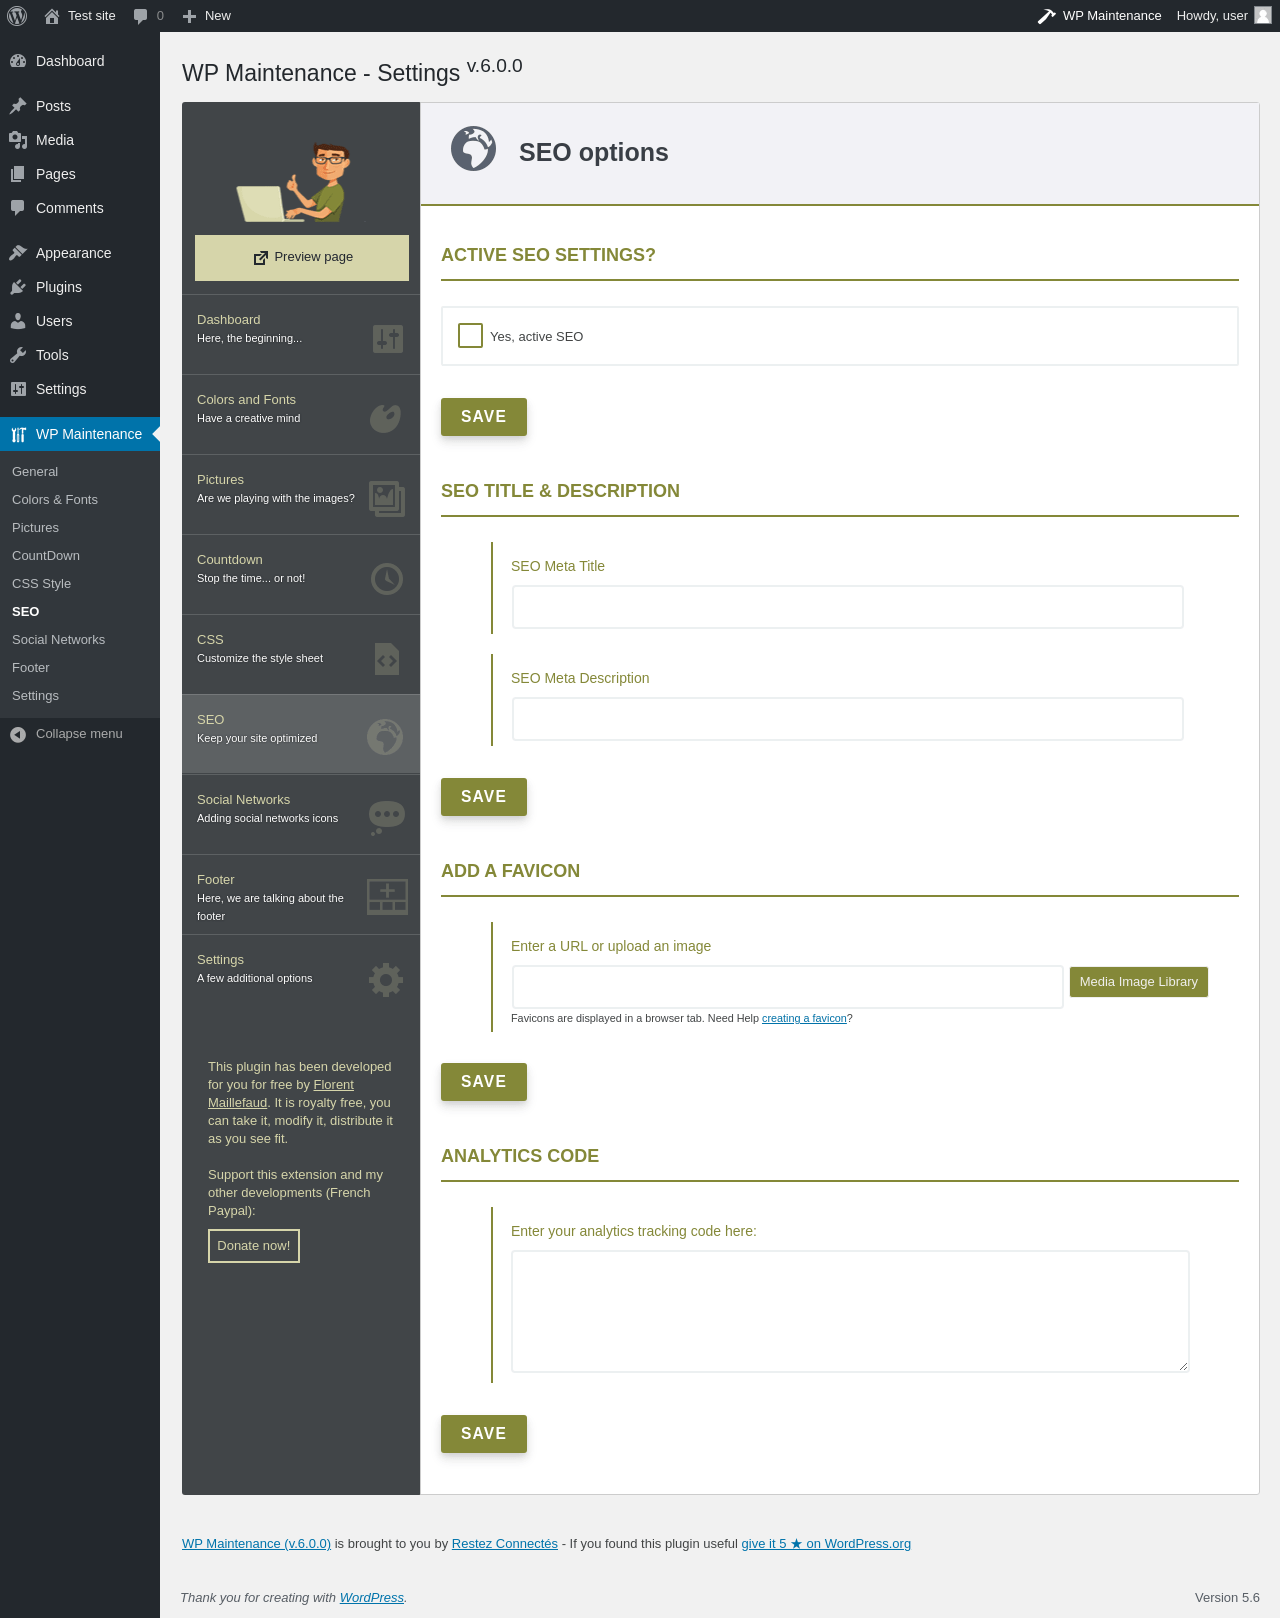Click the Settings sliders icon in WordPress sidebar
The height and width of the screenshot is (1618, 1280).
tap(18, 389)
